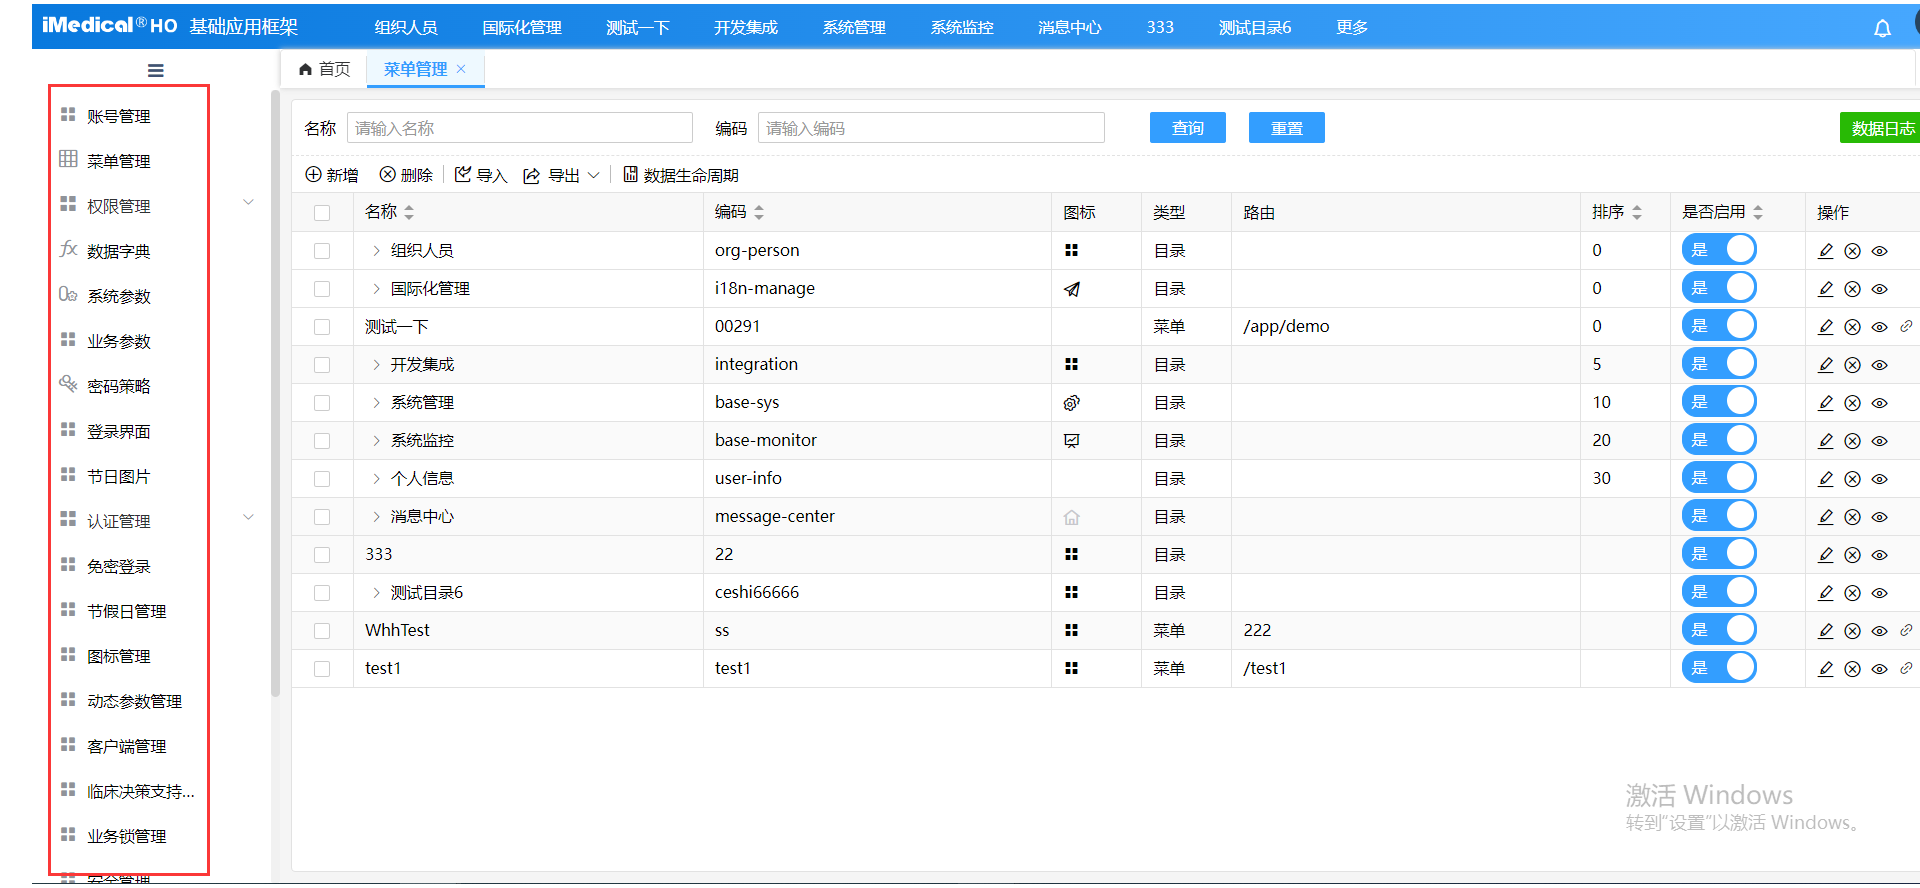Click the link icon in the 测试一下 row
This screenshot has width=1920, height=888.
point(1906,327)
